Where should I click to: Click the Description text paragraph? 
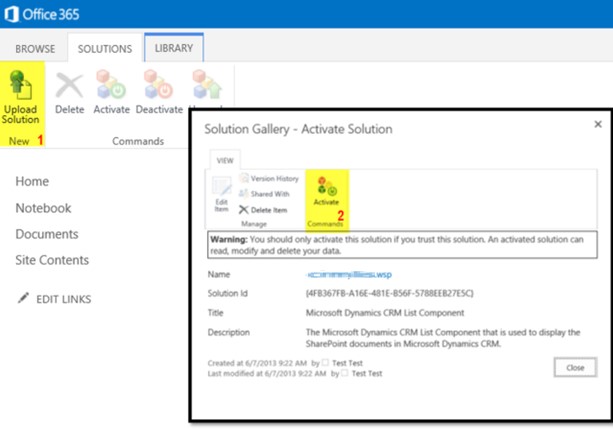click(443, 338)
